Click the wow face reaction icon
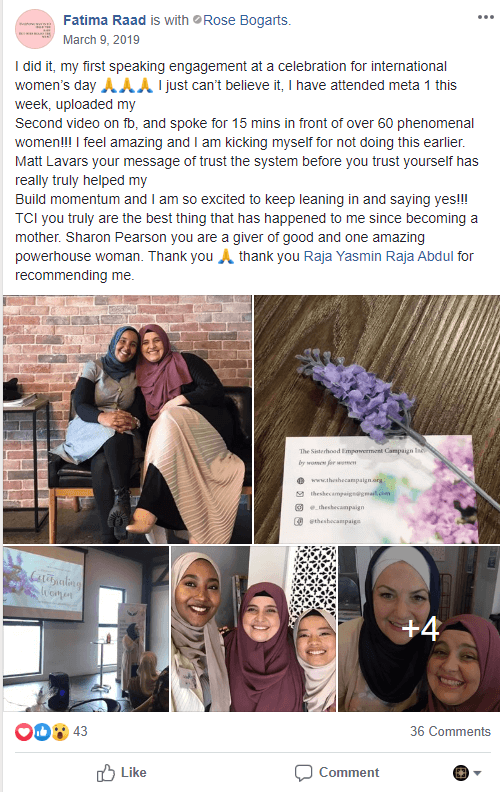 click(60, 731)
